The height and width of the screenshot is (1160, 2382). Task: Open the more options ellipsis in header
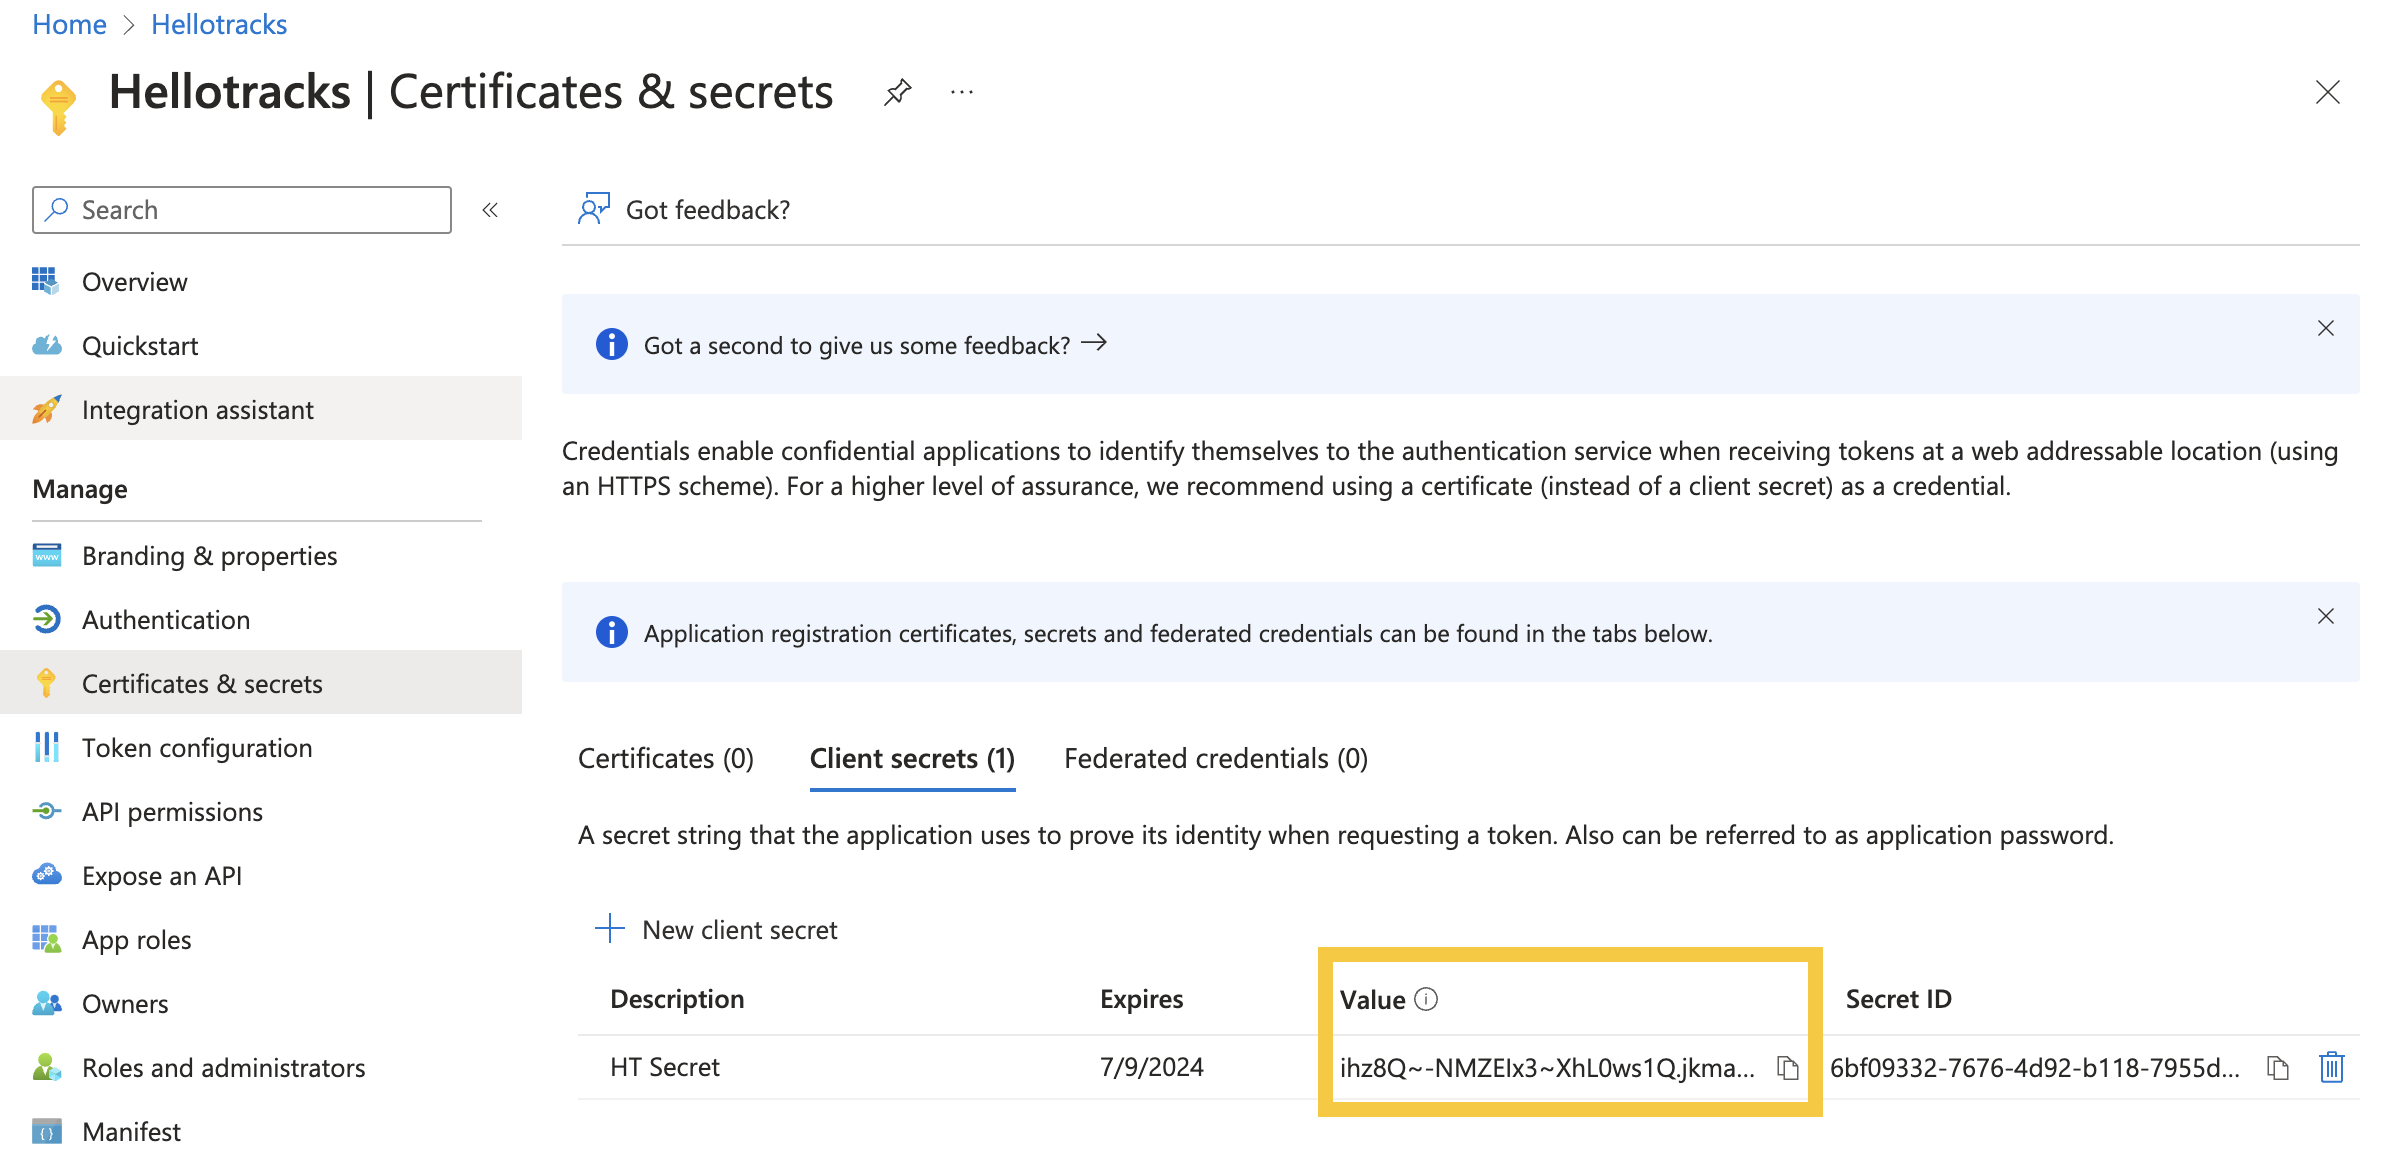tap(961, 92)
